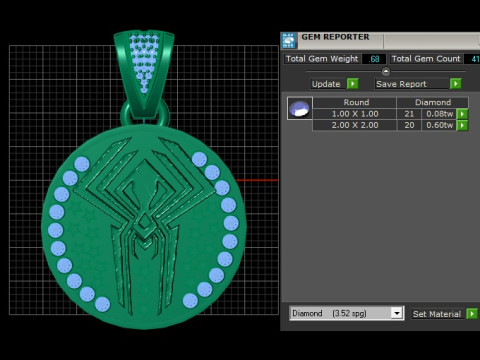Collapse the panel using the round arrow handle

point(386,71)
